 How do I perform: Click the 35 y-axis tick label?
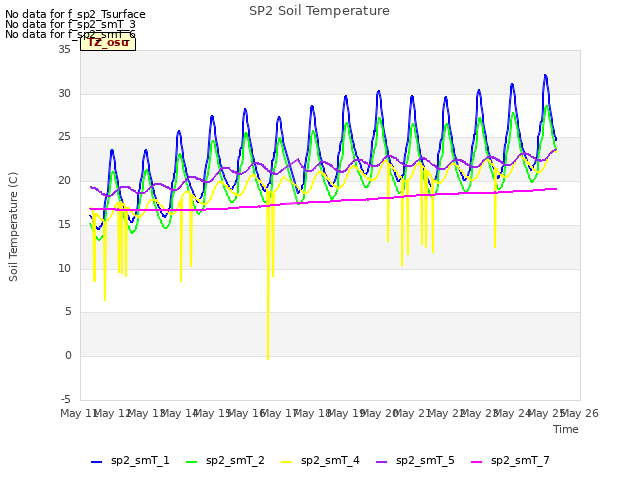pyautogui.click(x=64, y=50)
